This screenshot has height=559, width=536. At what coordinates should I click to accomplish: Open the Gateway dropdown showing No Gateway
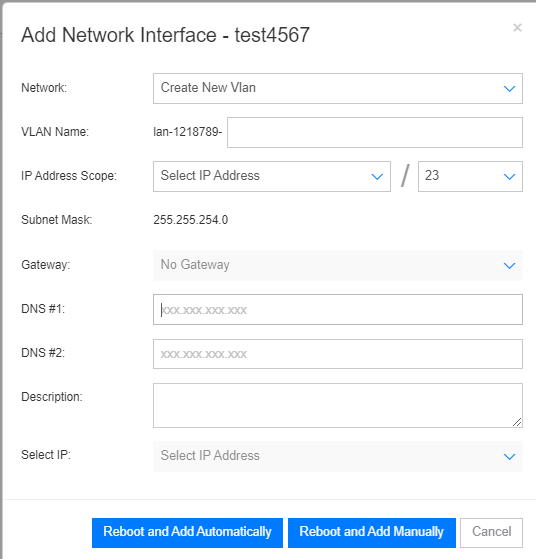pyautogui.click(x=338, y=265)
